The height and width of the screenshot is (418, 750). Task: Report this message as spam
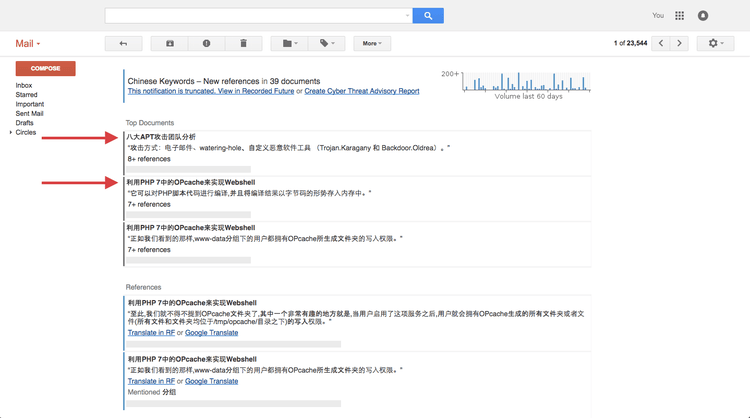206,43
